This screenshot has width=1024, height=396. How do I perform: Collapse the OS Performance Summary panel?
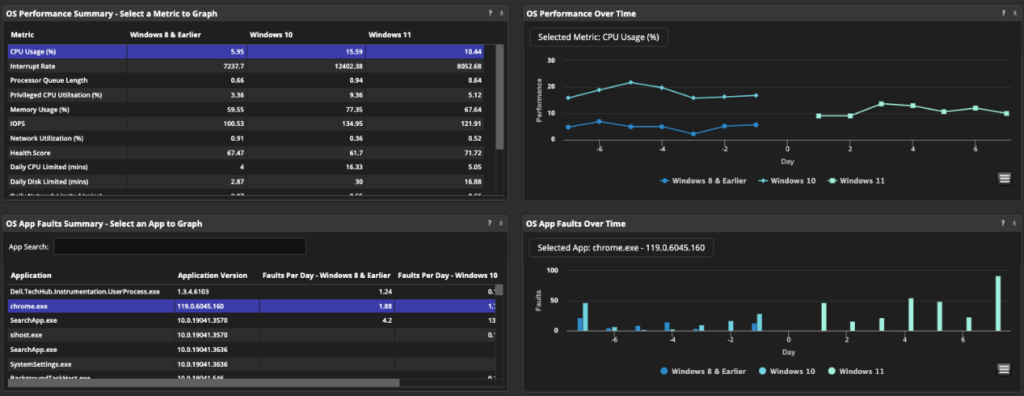click(501, 13)
